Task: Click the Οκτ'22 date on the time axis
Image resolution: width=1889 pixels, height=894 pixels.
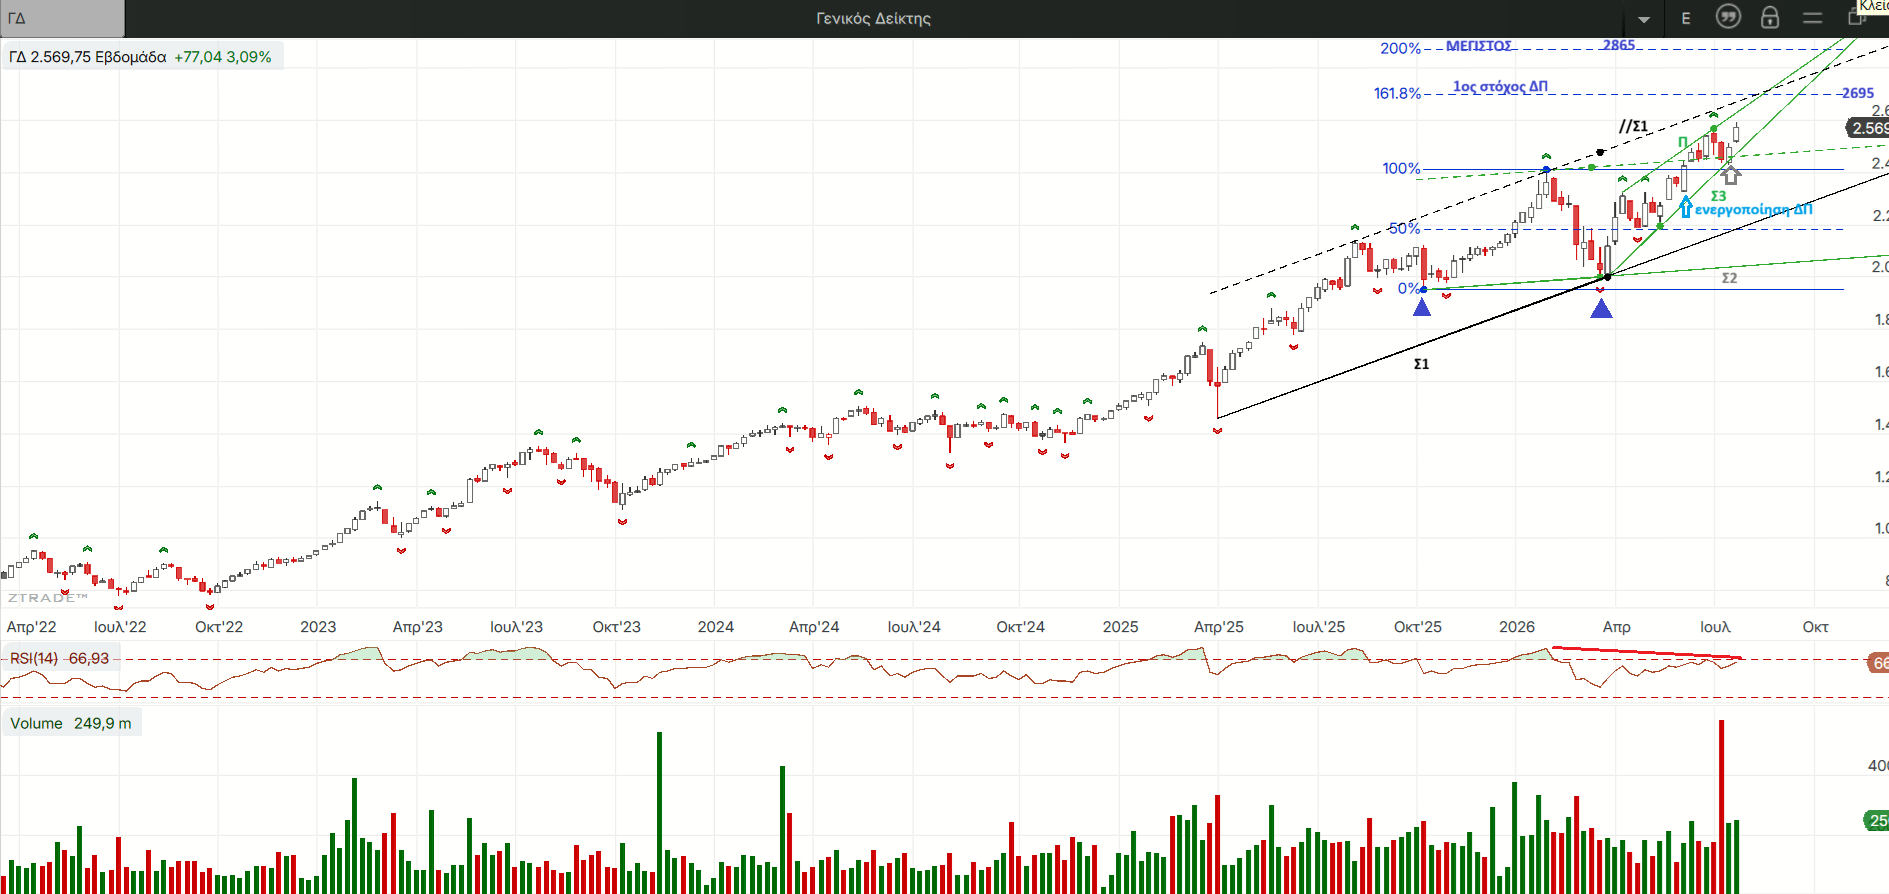Action: pos(219,627)
